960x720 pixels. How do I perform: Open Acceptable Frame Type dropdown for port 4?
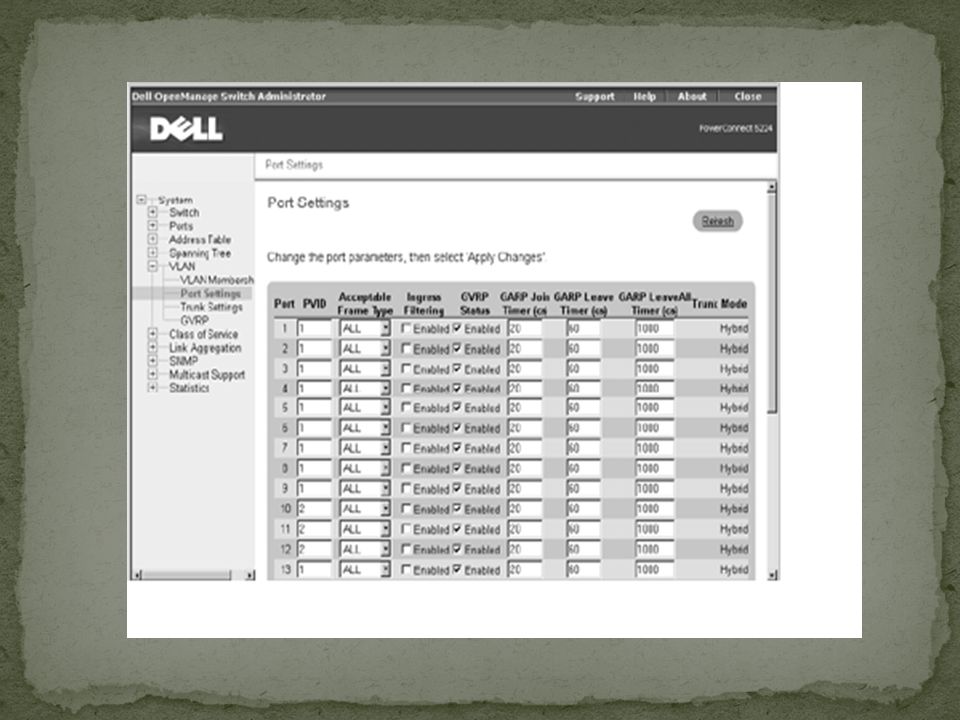coord(365,389)
